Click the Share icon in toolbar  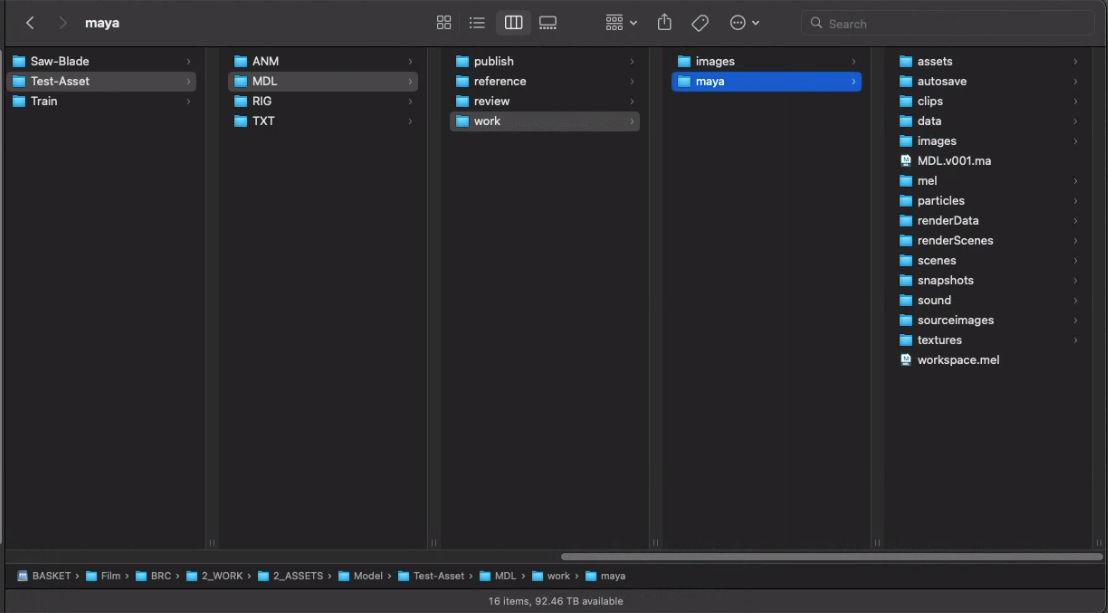[664, 23]
